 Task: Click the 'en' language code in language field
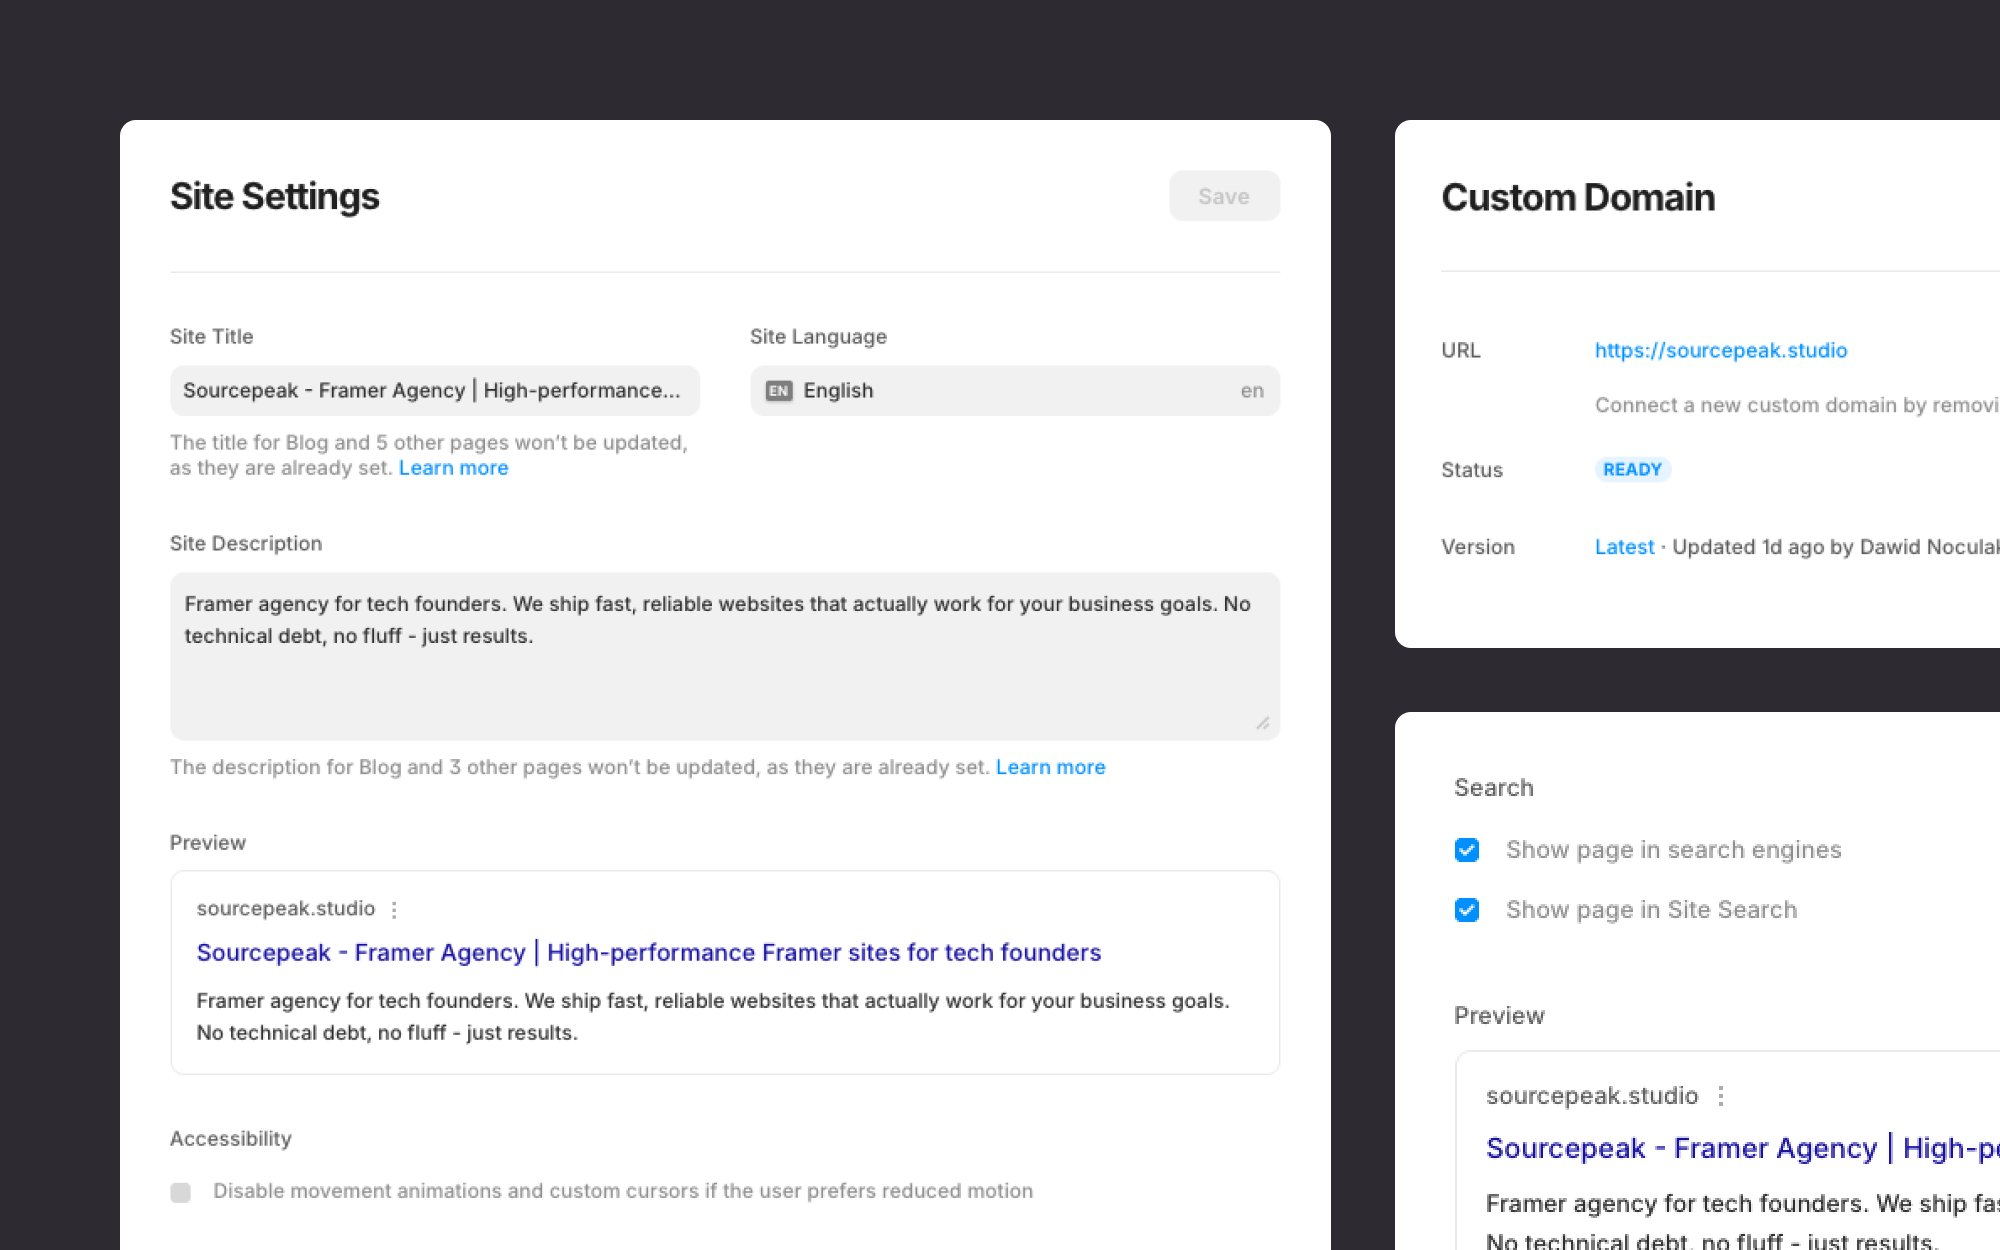1252,391
